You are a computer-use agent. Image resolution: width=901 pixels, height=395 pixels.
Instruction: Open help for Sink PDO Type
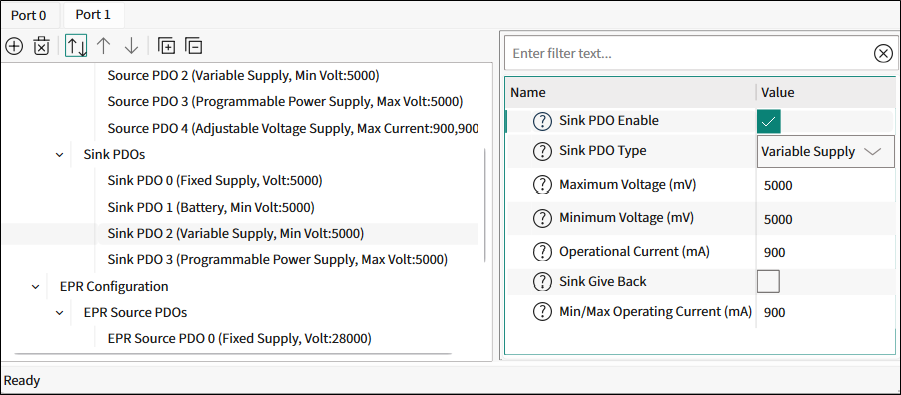pyautogui.click(x=542, y=151)
